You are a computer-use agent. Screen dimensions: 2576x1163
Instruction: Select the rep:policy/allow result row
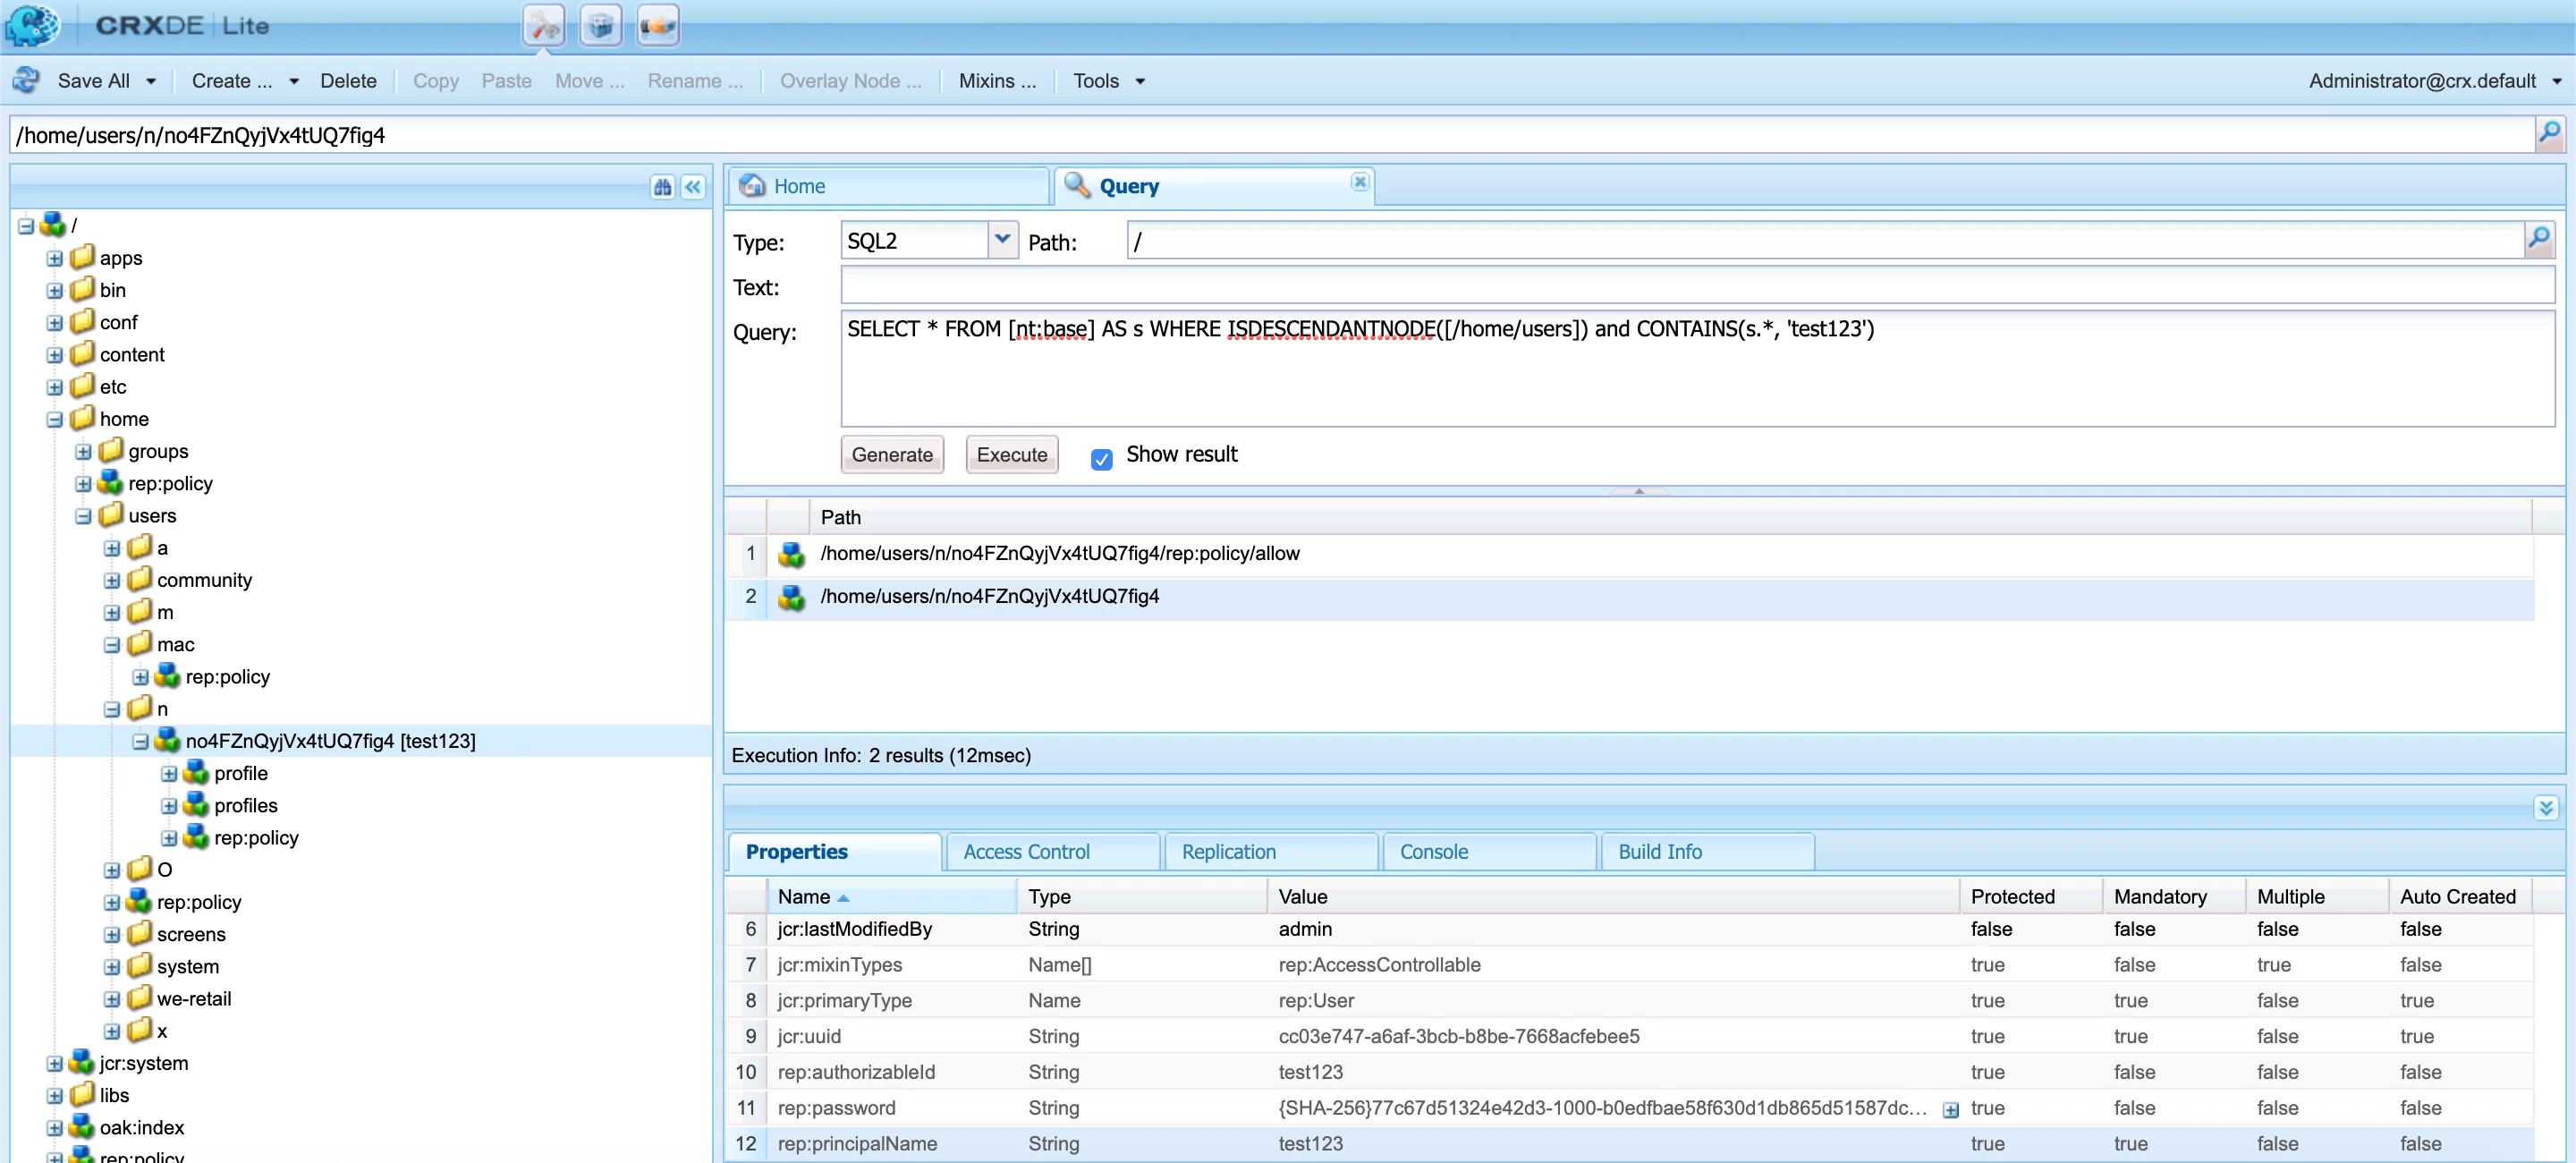click(x=1059, y=553)
